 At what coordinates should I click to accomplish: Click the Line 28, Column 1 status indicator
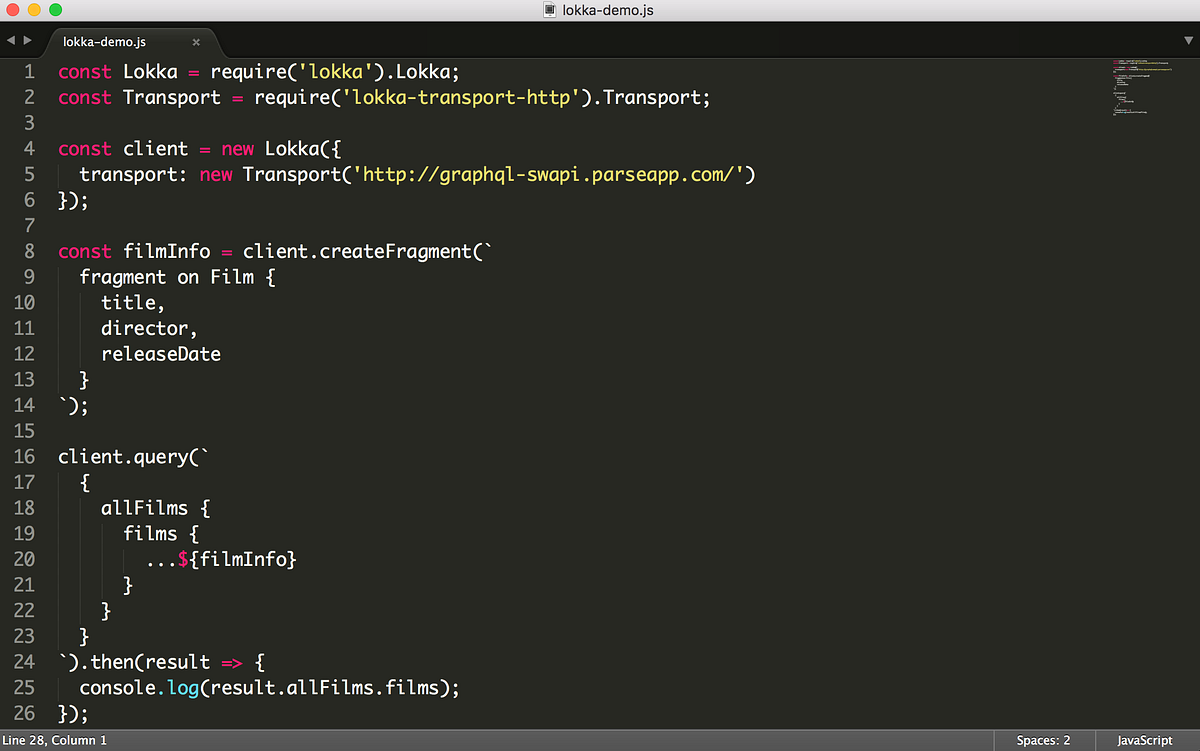(x=55, y=740)
